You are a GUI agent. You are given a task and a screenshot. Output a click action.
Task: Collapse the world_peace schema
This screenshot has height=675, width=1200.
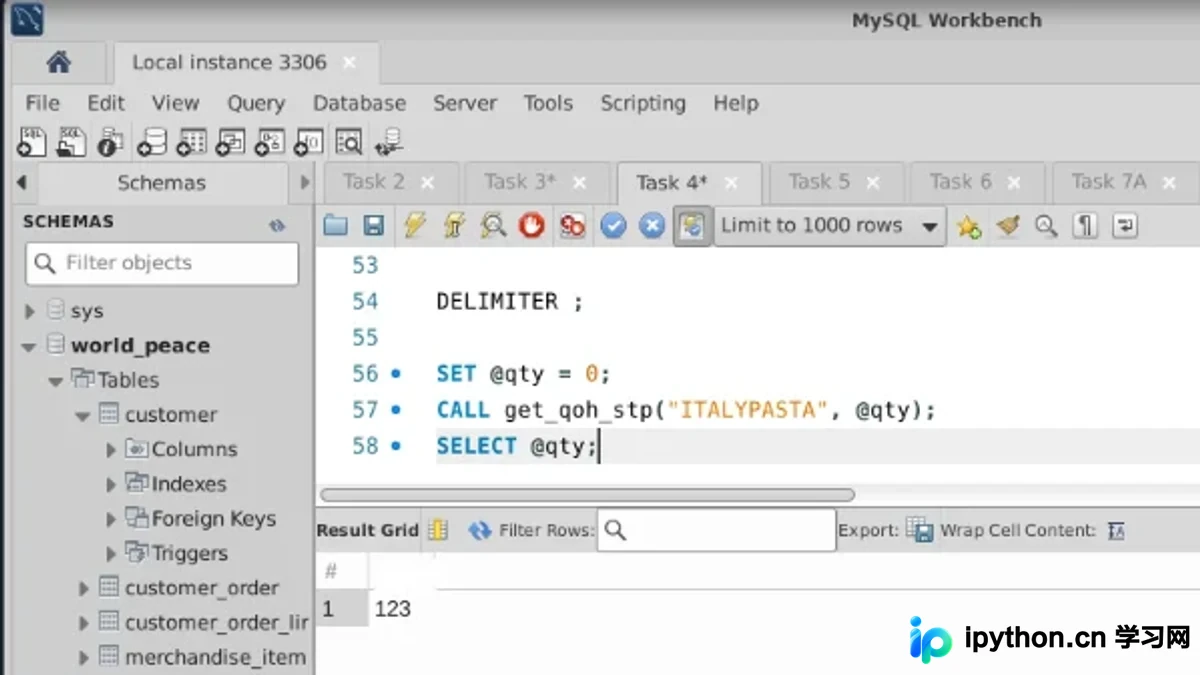pyautogui.click(x=28, y=347)
